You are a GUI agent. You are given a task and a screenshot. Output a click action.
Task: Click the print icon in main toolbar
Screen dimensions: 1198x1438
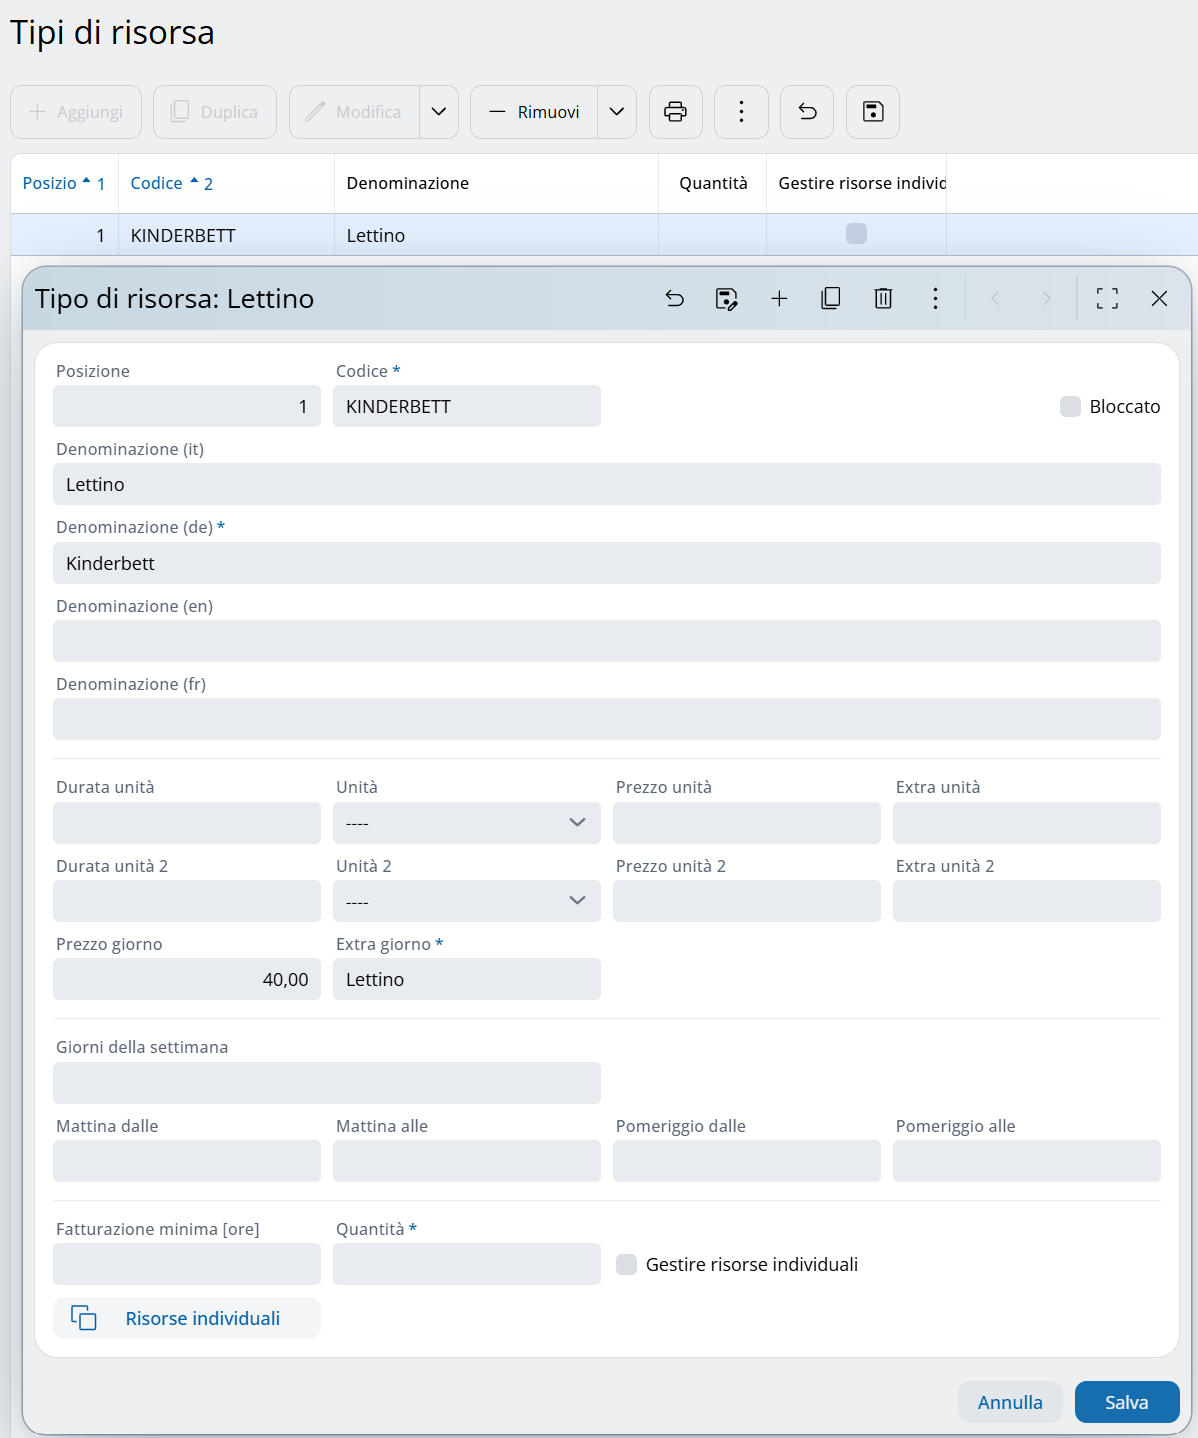click(676, 112)
